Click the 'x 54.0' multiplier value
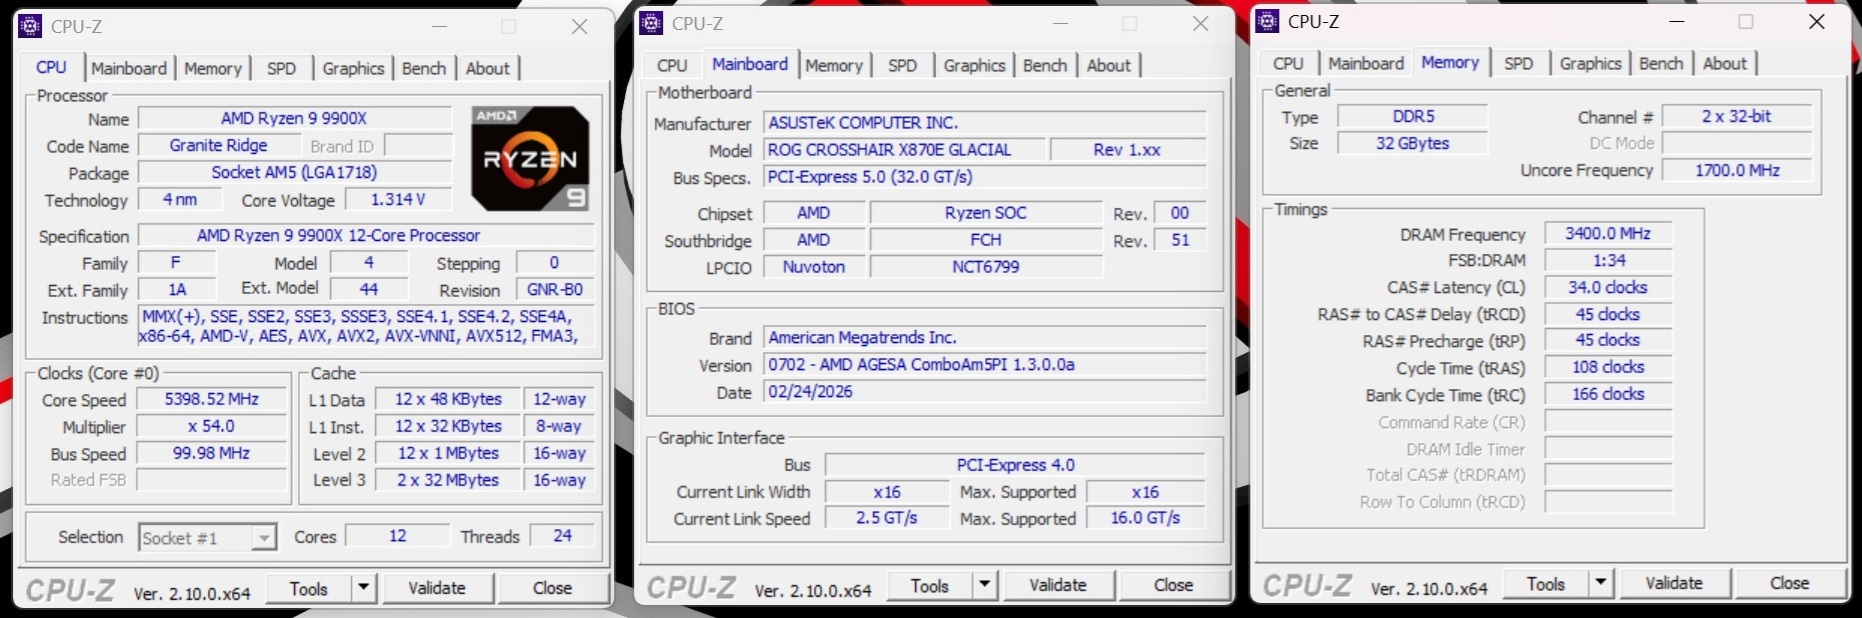Screen dimensions: 1862x618 tap(212, 426)
